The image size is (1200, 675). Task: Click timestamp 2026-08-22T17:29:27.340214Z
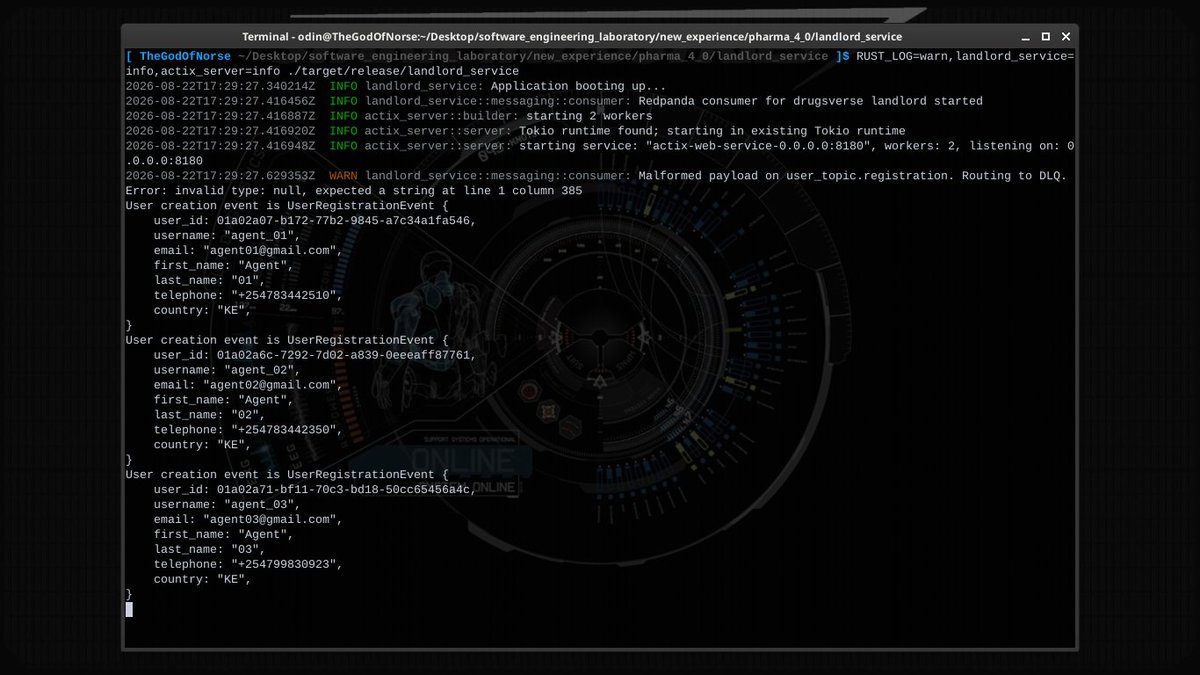[x=220, y=86]
